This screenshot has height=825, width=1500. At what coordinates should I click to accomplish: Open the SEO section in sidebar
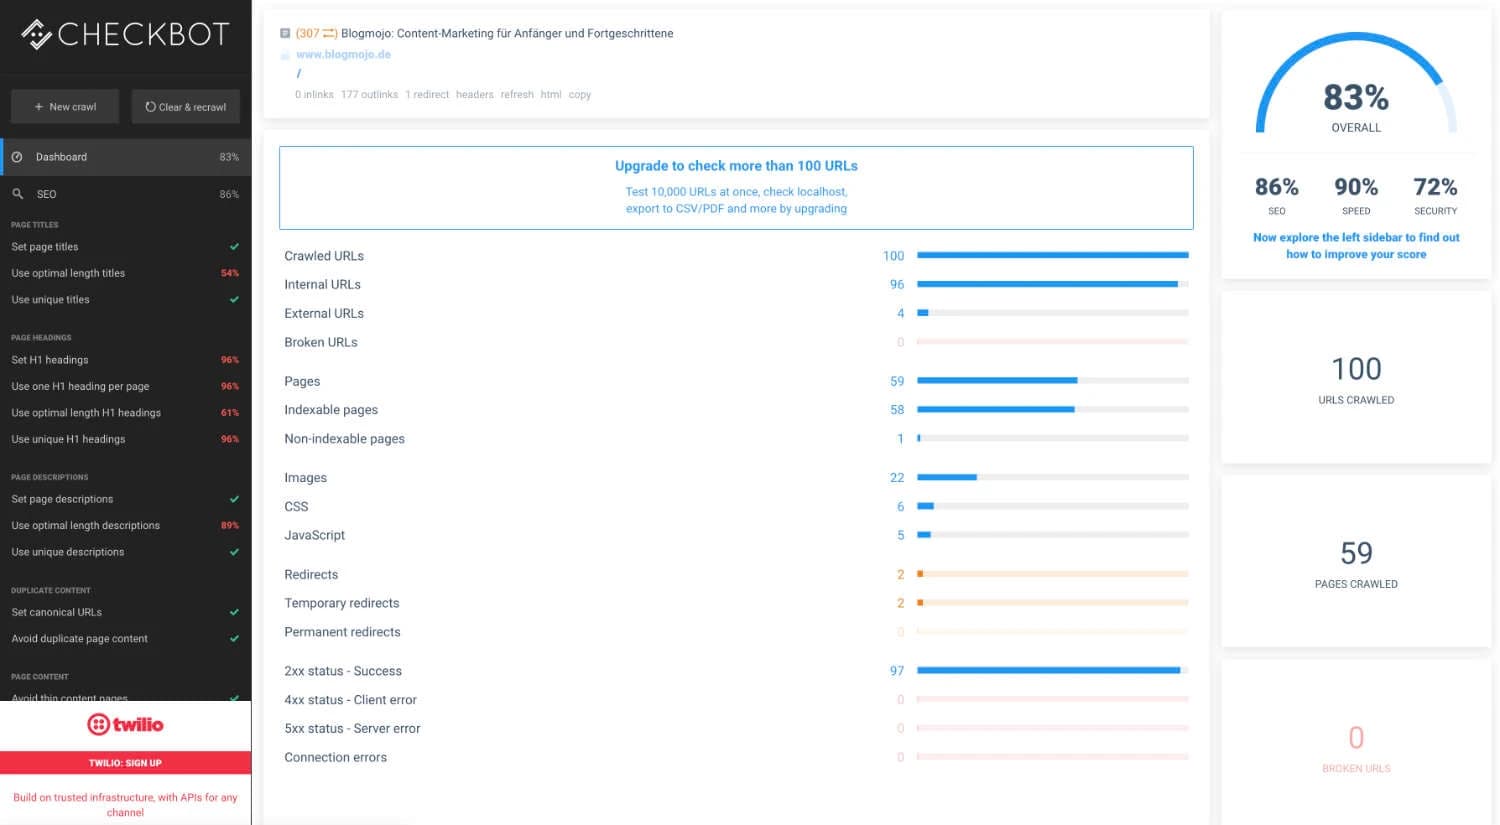coord(47,194)
